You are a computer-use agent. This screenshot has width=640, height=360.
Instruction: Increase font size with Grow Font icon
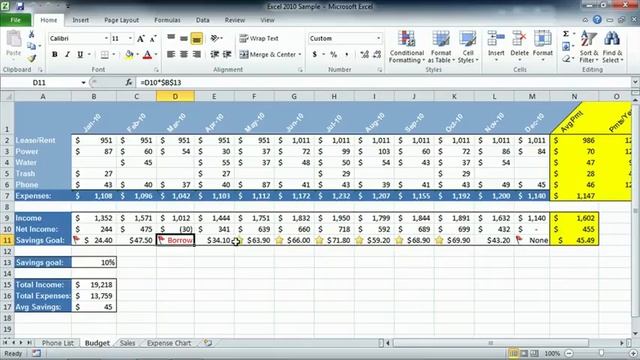point(140,39)
